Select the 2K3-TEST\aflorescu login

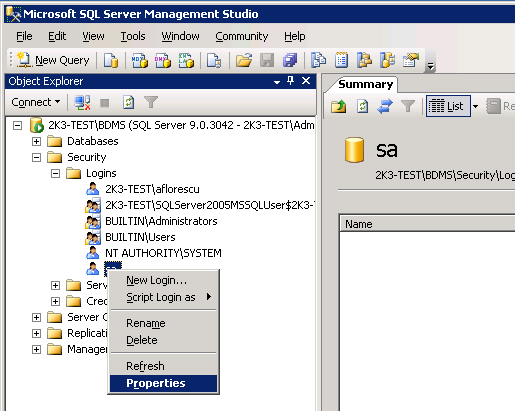point(152,189)
